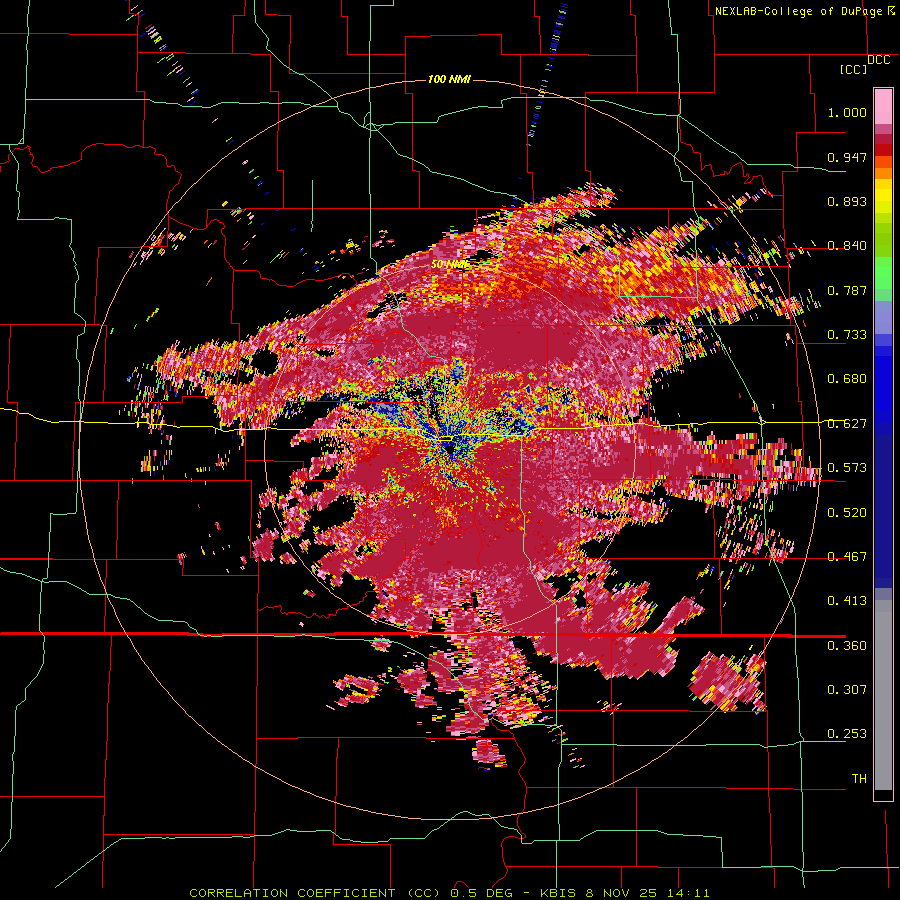Image resolution: width=900 pixels, height=900 pixels.
Task: Click the 0.680 legend value
Action: (x=847, y=379)
